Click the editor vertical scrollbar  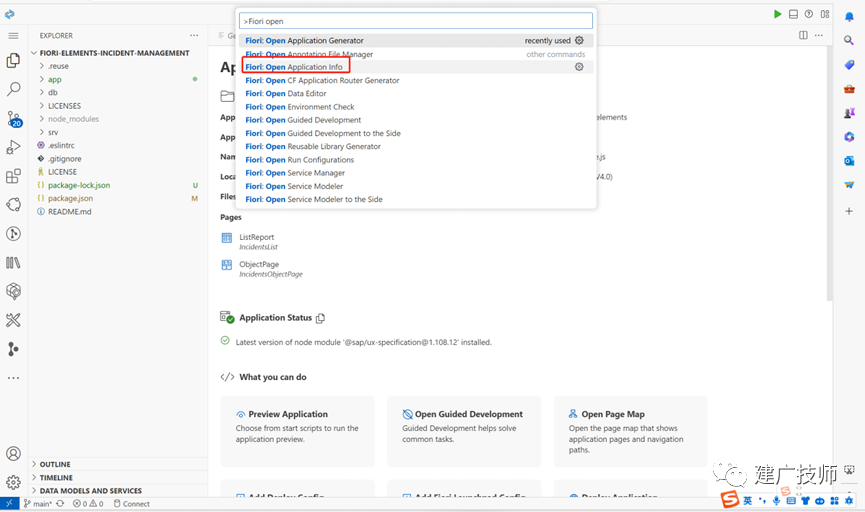(829, 173)
